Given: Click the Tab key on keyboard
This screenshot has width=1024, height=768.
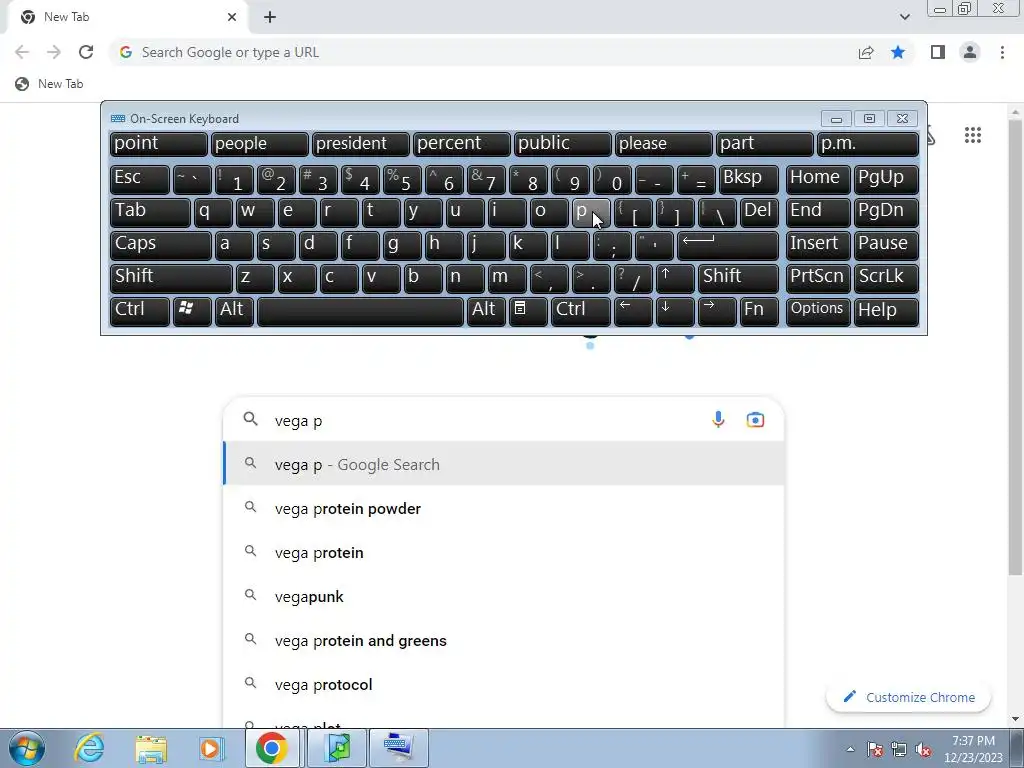Looking at the screenshot, I should click(x=150, y=212).
